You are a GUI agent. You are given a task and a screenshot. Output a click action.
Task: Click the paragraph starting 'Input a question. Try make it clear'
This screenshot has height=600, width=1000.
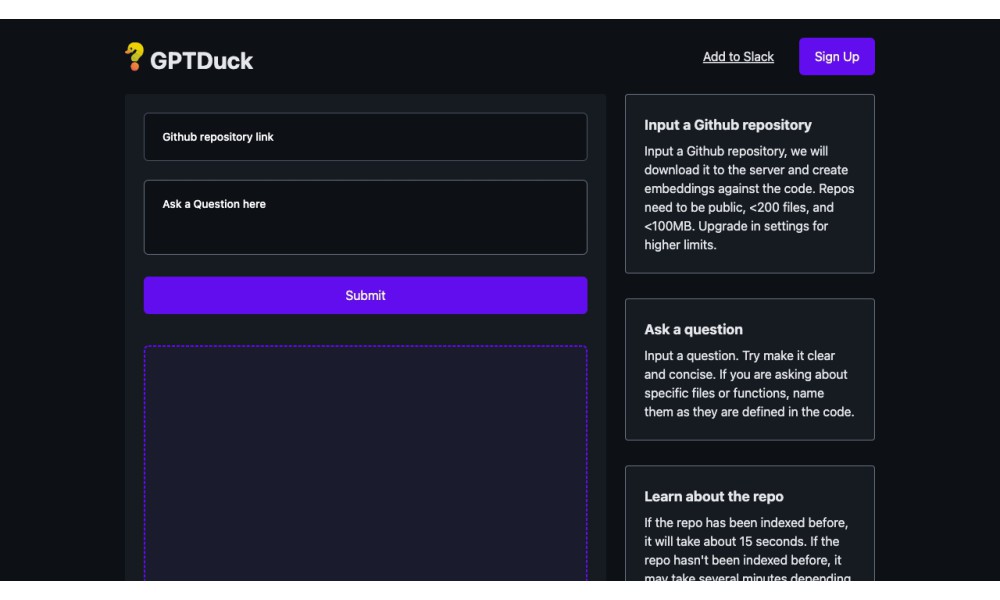[x=749, y=384]
